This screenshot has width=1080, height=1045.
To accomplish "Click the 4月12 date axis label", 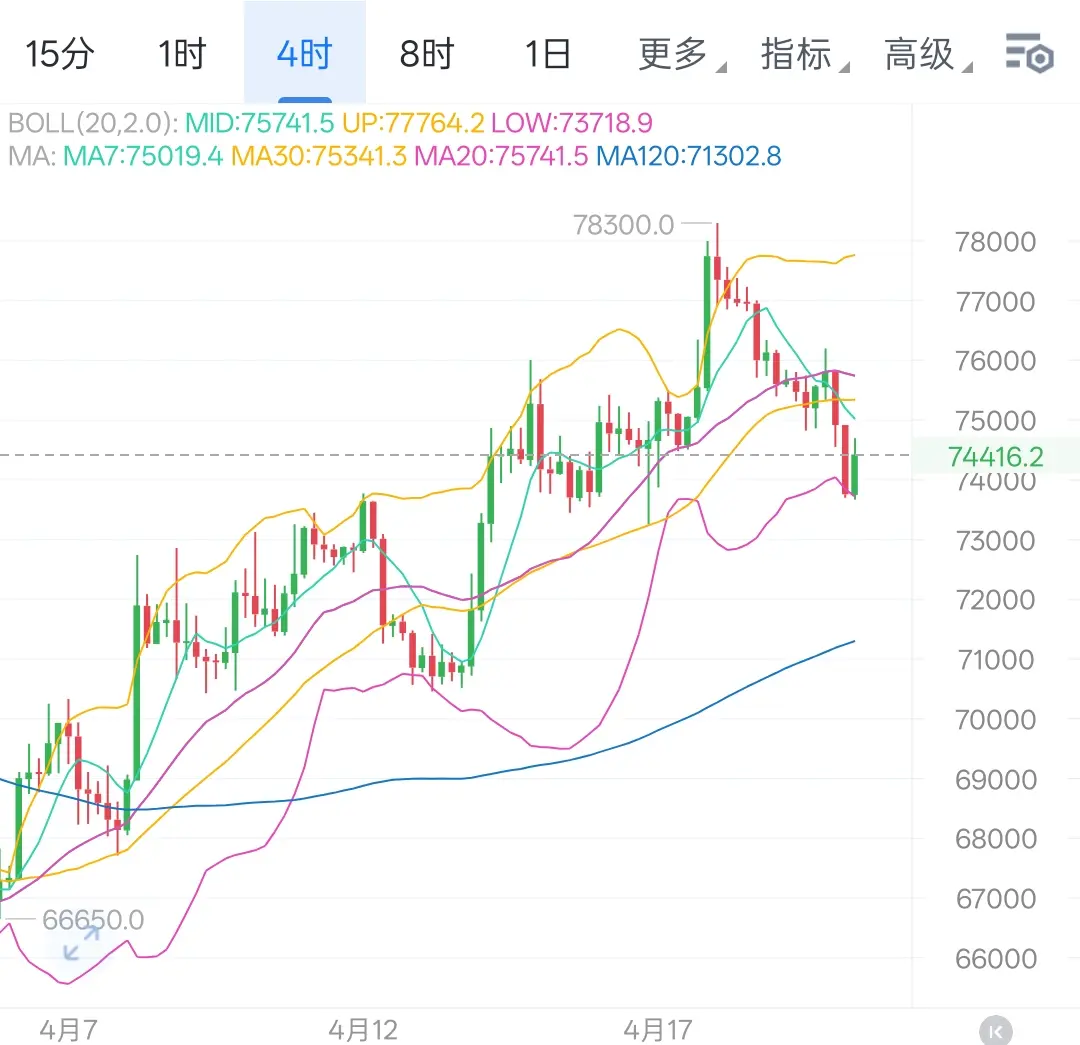I will pyautogui.click(x=363, y=1031).
